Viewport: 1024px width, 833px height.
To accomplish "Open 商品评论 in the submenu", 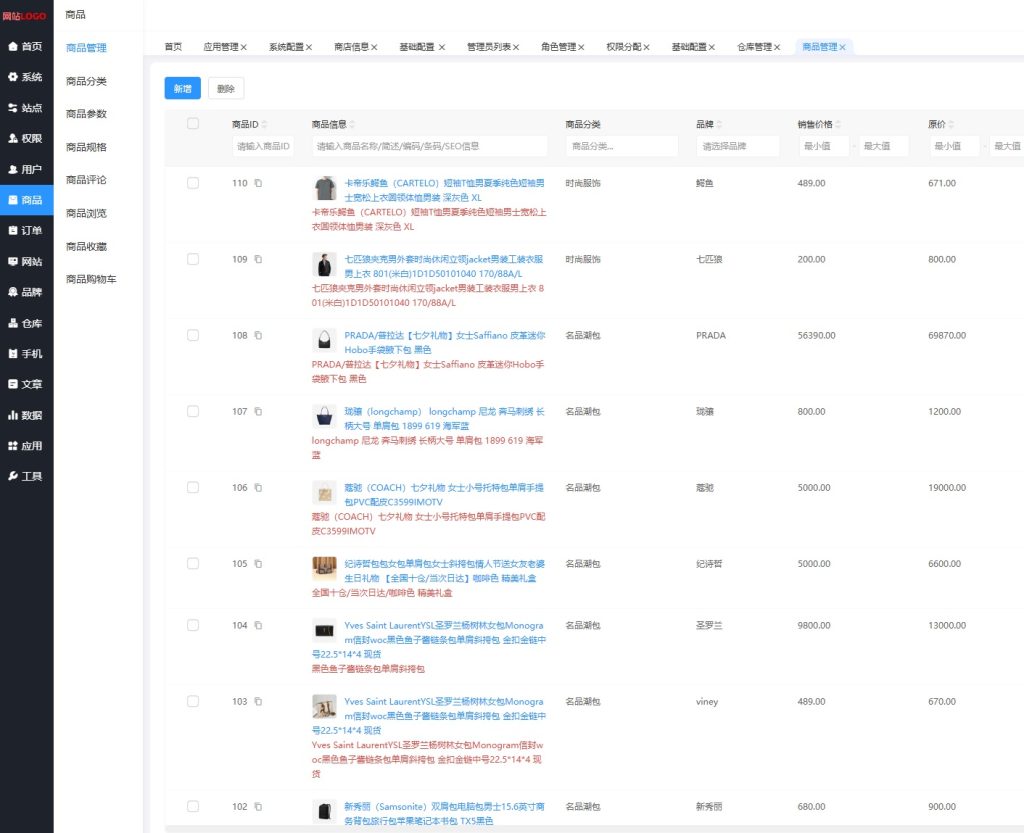I will pyautogui.click(x=86, y=180).
